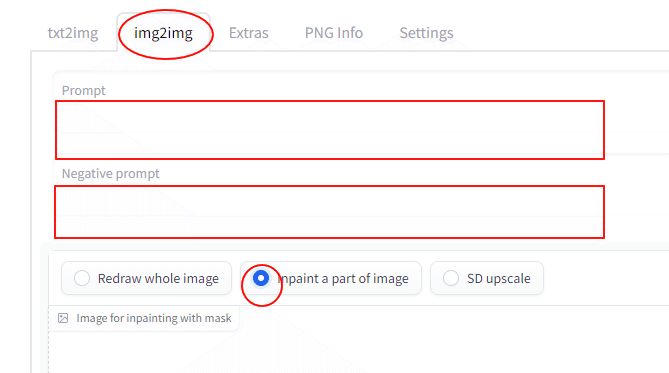The width and height of the screenshot is (669, 373).
Task: Click the SD upscale option box
Action: click(487, 278)
